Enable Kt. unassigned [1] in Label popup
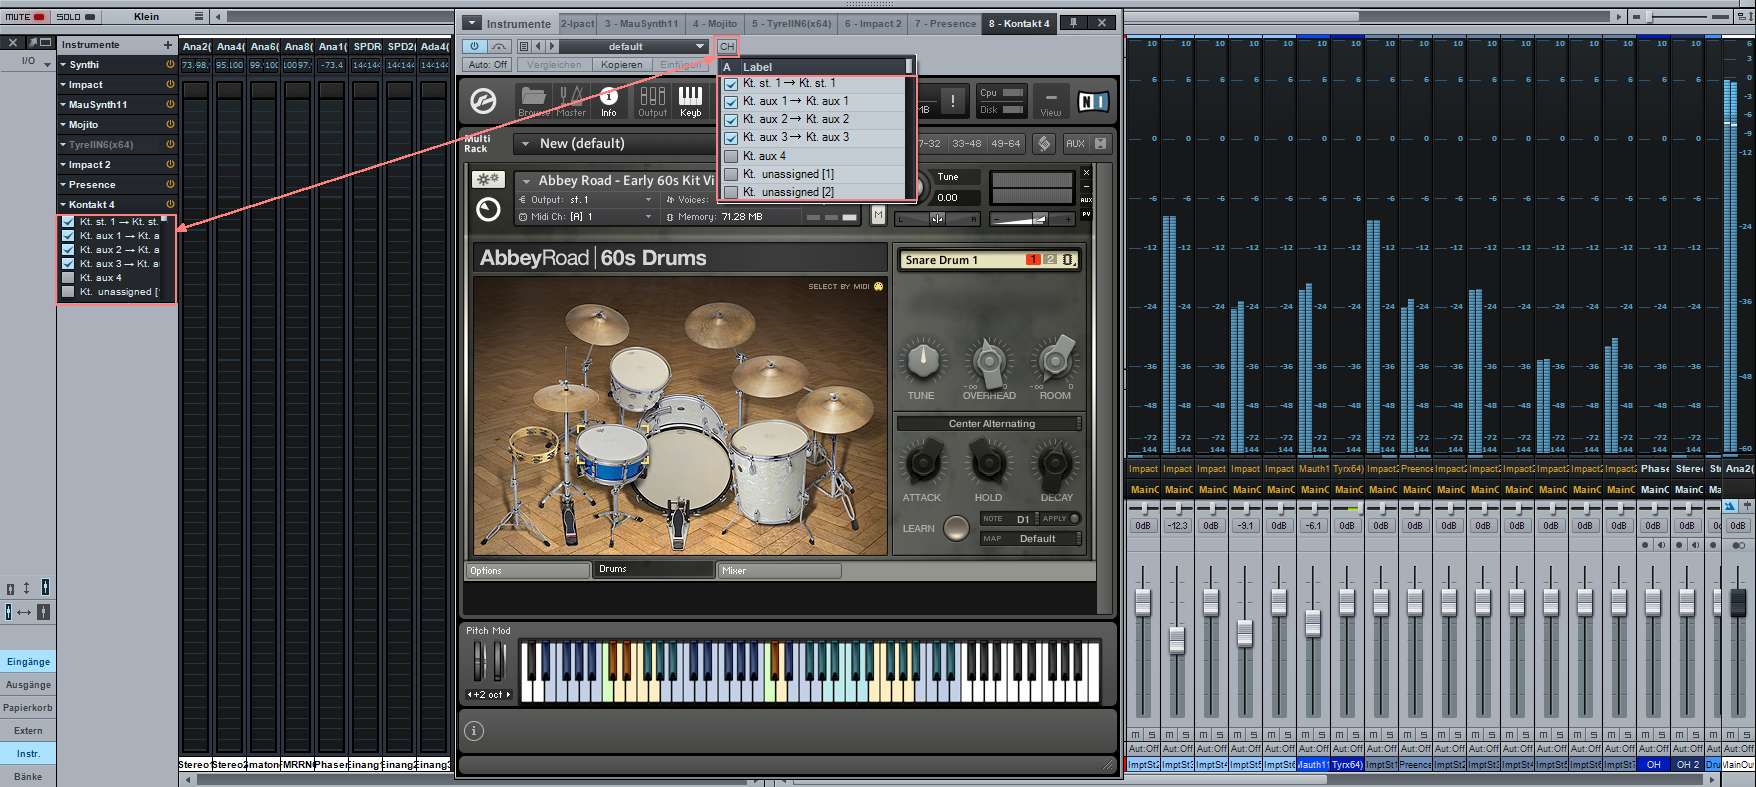1756x787 pixels. pos(731,174)
